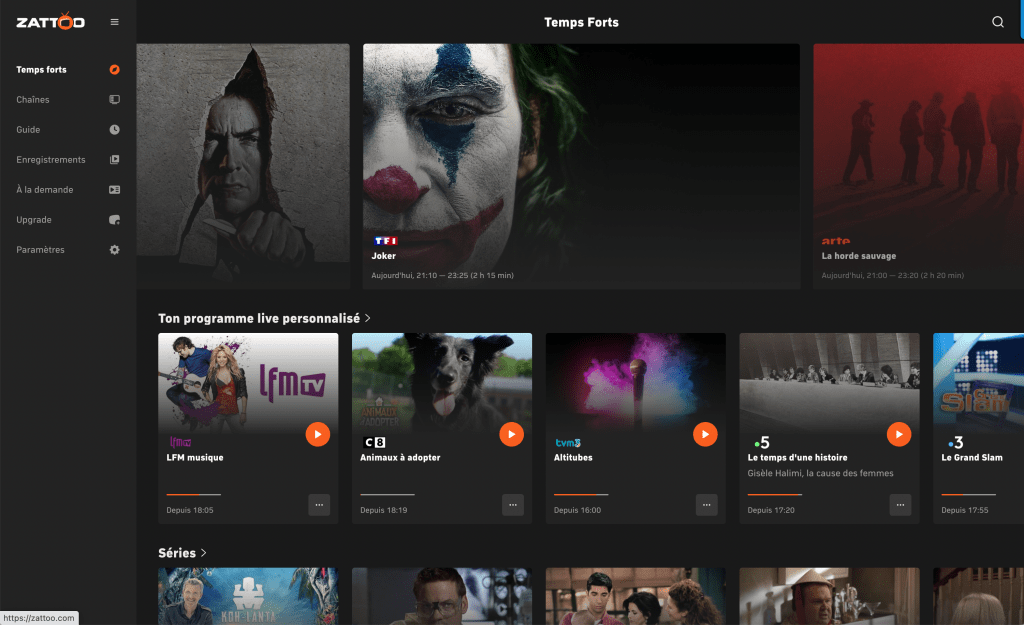Image resolution: width=1024 pixels, height=625 pixels.
Task: Play LFM musique live stream
Action: (x=317, y=434)
